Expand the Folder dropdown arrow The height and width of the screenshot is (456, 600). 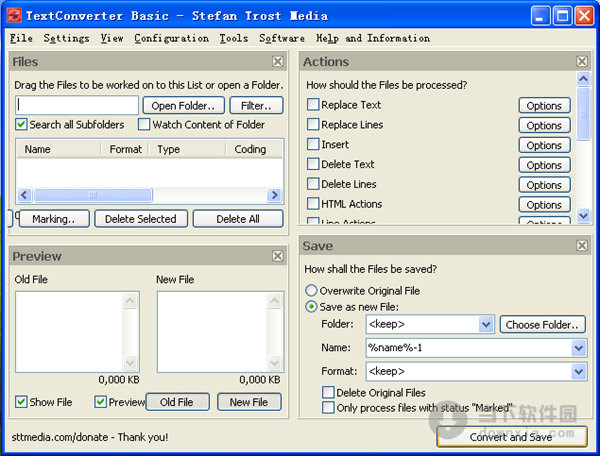pyautogui.click(x=486, y=324)
